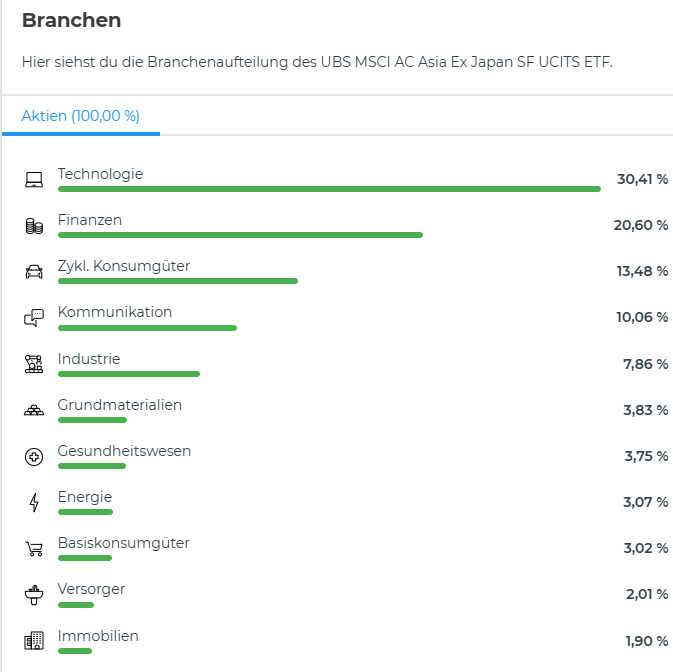Click the Technologie laptop icon
Screen dimensions: 673x672
(34, 180)
